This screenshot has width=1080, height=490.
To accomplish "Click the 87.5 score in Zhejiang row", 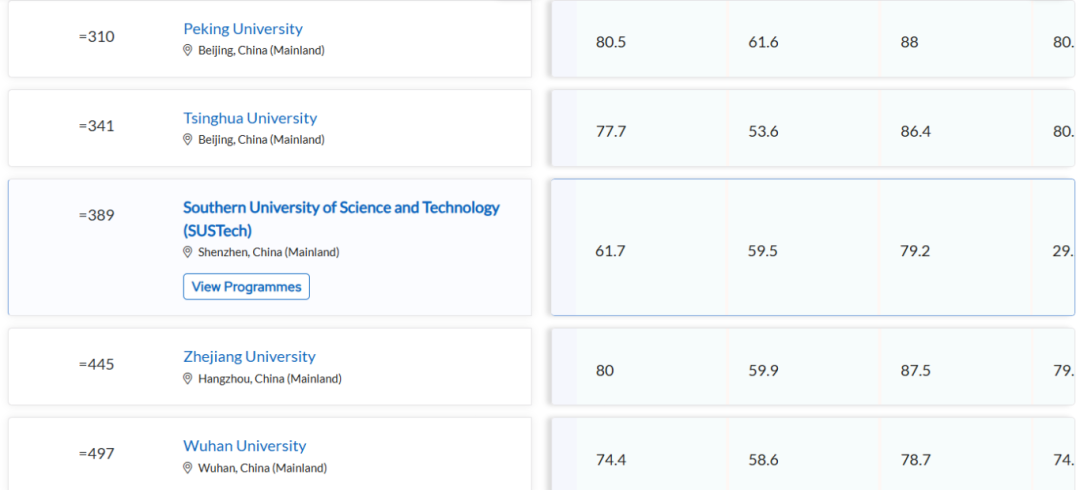I will coord(915,371).
